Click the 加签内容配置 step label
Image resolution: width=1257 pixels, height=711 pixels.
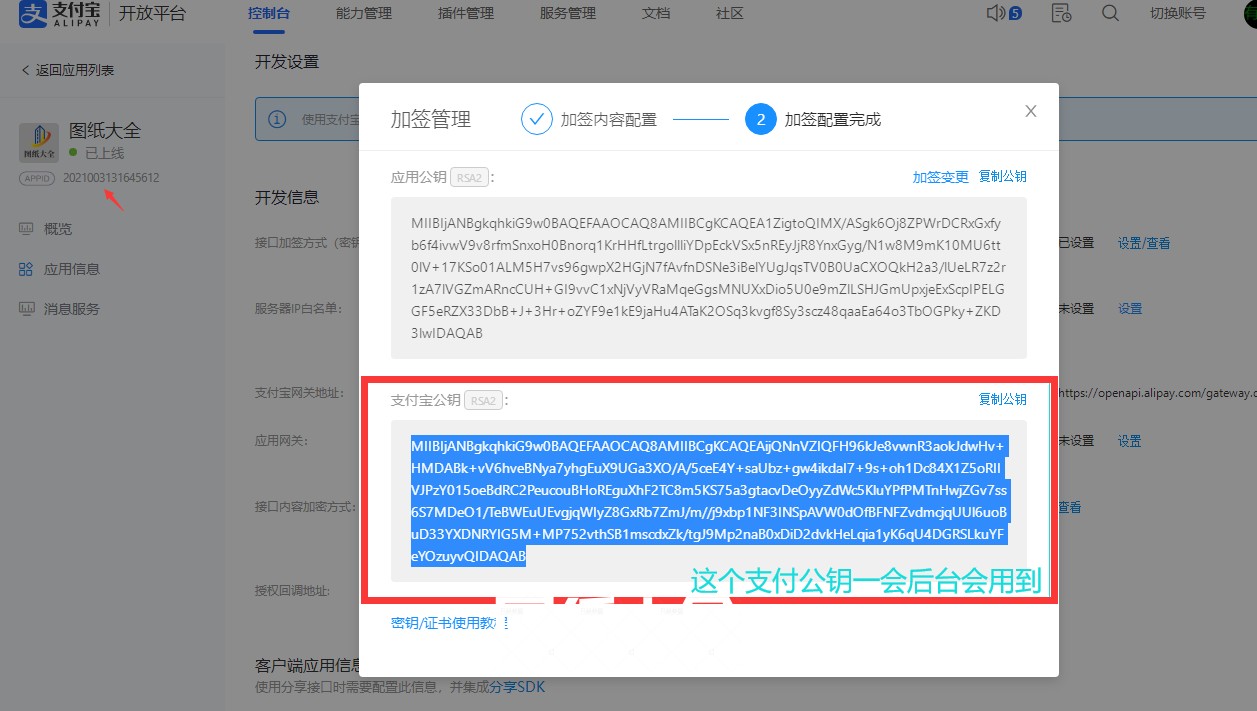pos(609,119)
